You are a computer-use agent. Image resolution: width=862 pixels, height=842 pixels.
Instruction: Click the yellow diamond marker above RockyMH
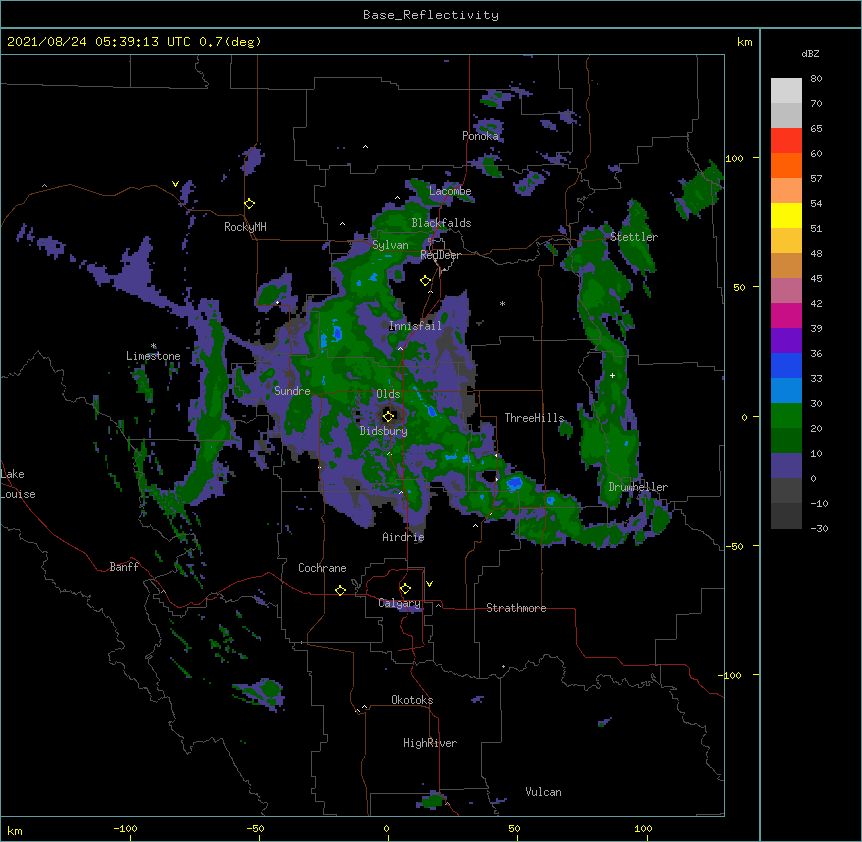250,204
